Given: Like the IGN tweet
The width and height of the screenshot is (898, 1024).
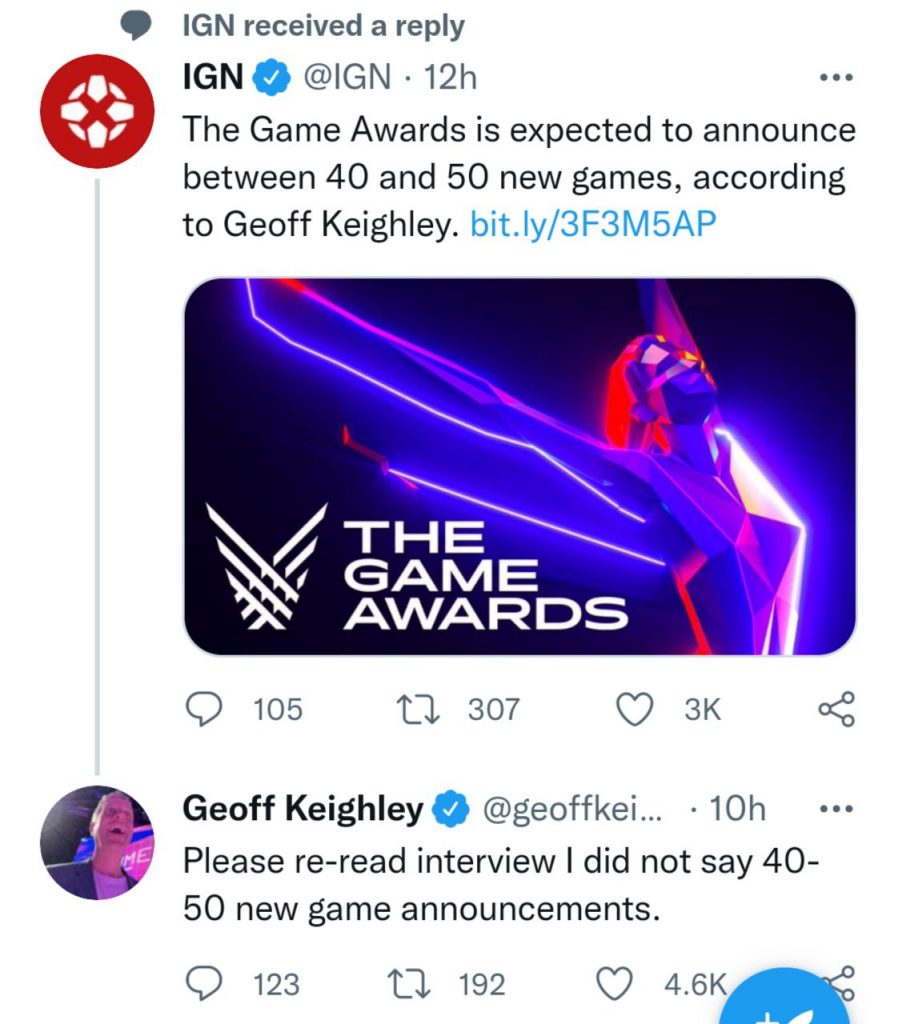Looking at the screenshot, I should (632, 709).
